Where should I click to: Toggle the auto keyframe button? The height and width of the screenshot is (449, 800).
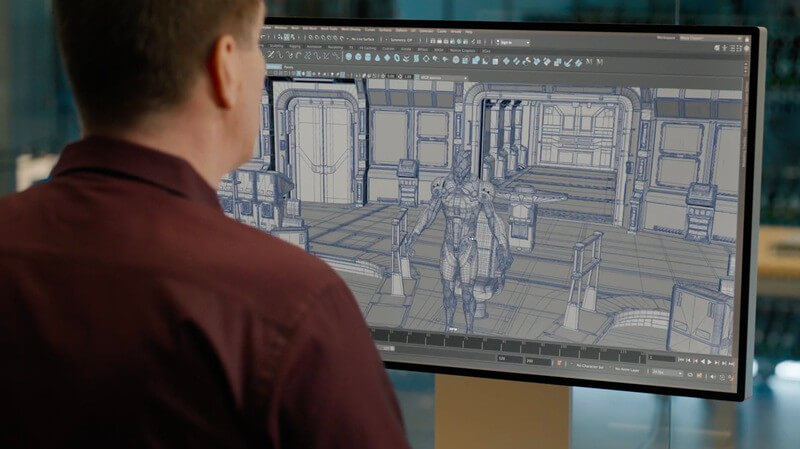point(559,363)
